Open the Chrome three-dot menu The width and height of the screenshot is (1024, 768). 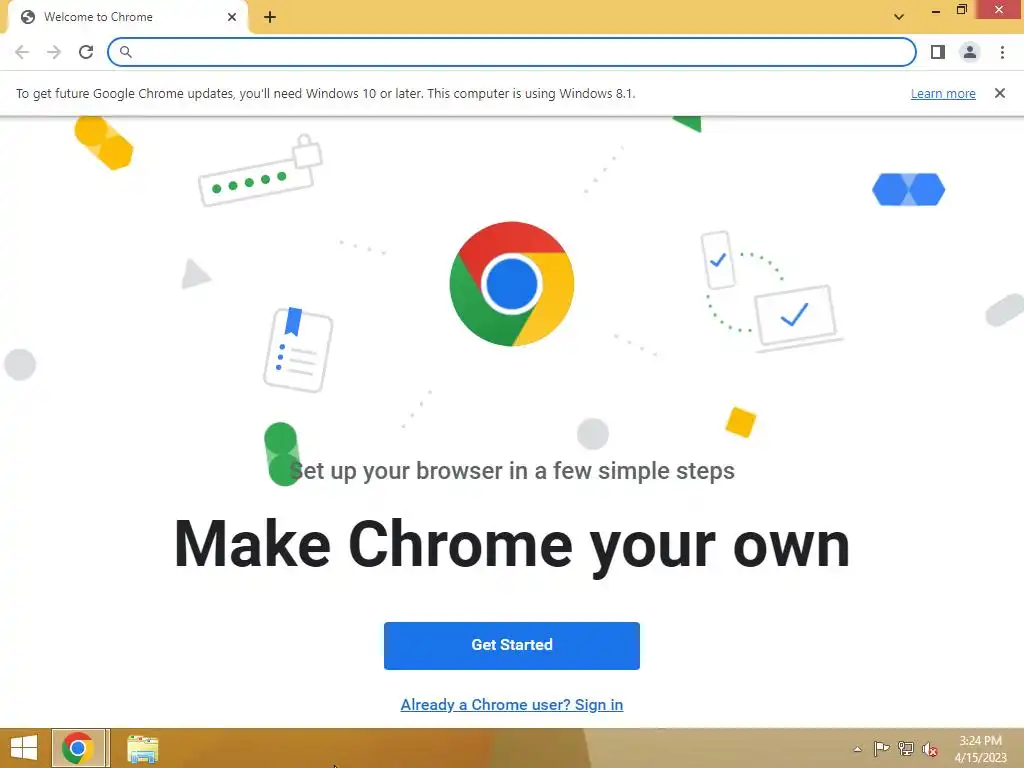coord(1002,52)
